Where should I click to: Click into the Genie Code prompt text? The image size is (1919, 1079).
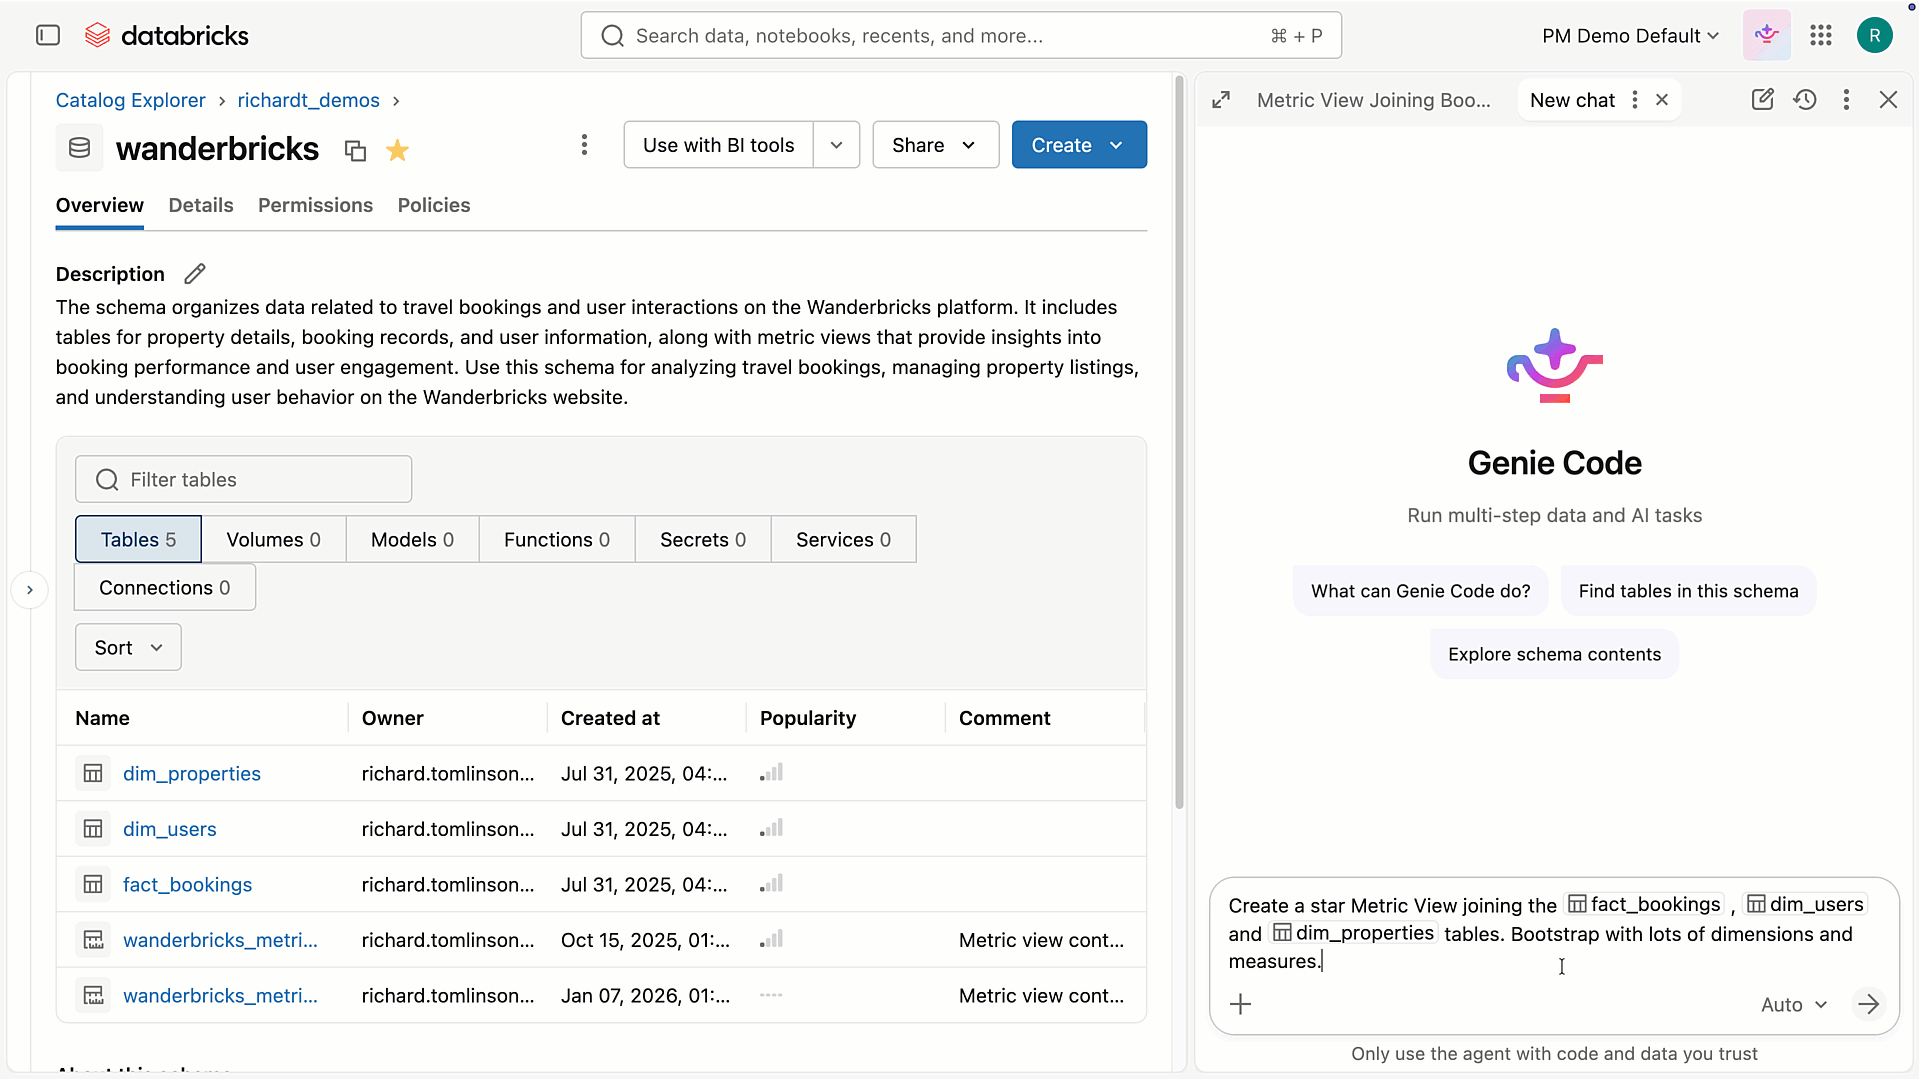point(1547,933)
